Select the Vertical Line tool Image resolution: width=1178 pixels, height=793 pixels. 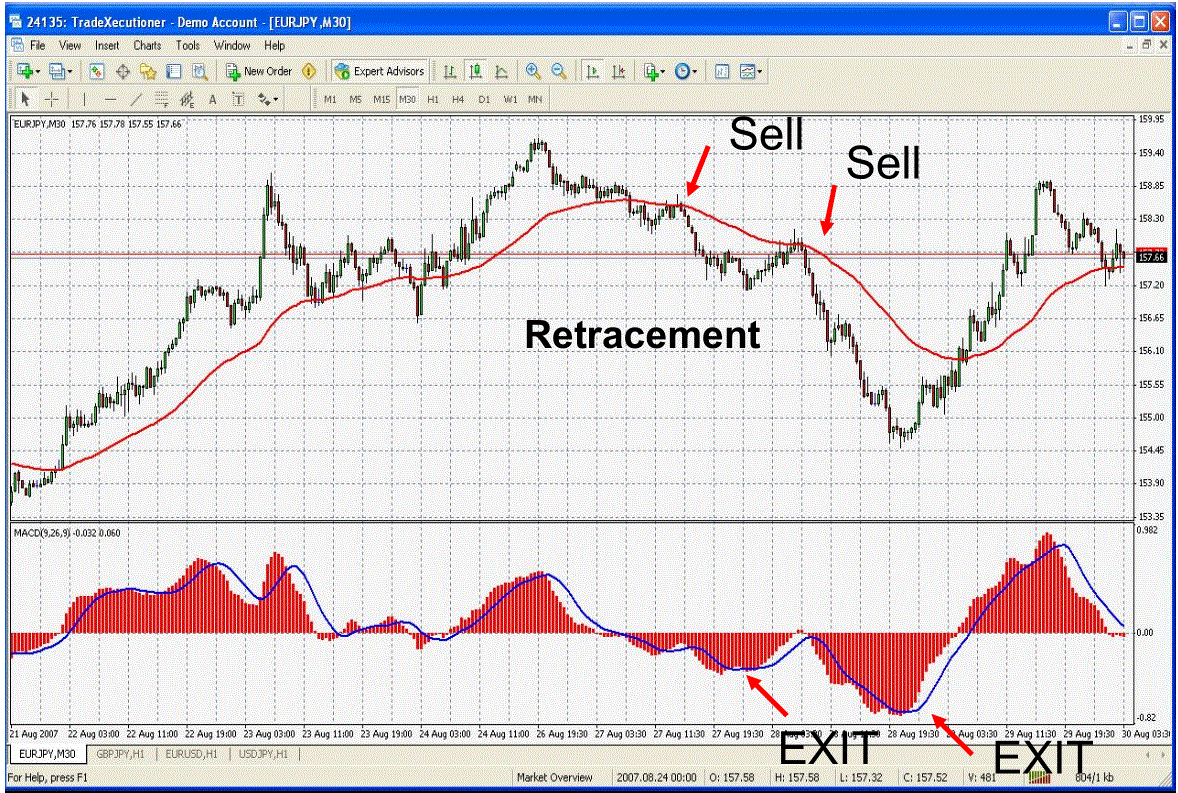click(84, 99)
